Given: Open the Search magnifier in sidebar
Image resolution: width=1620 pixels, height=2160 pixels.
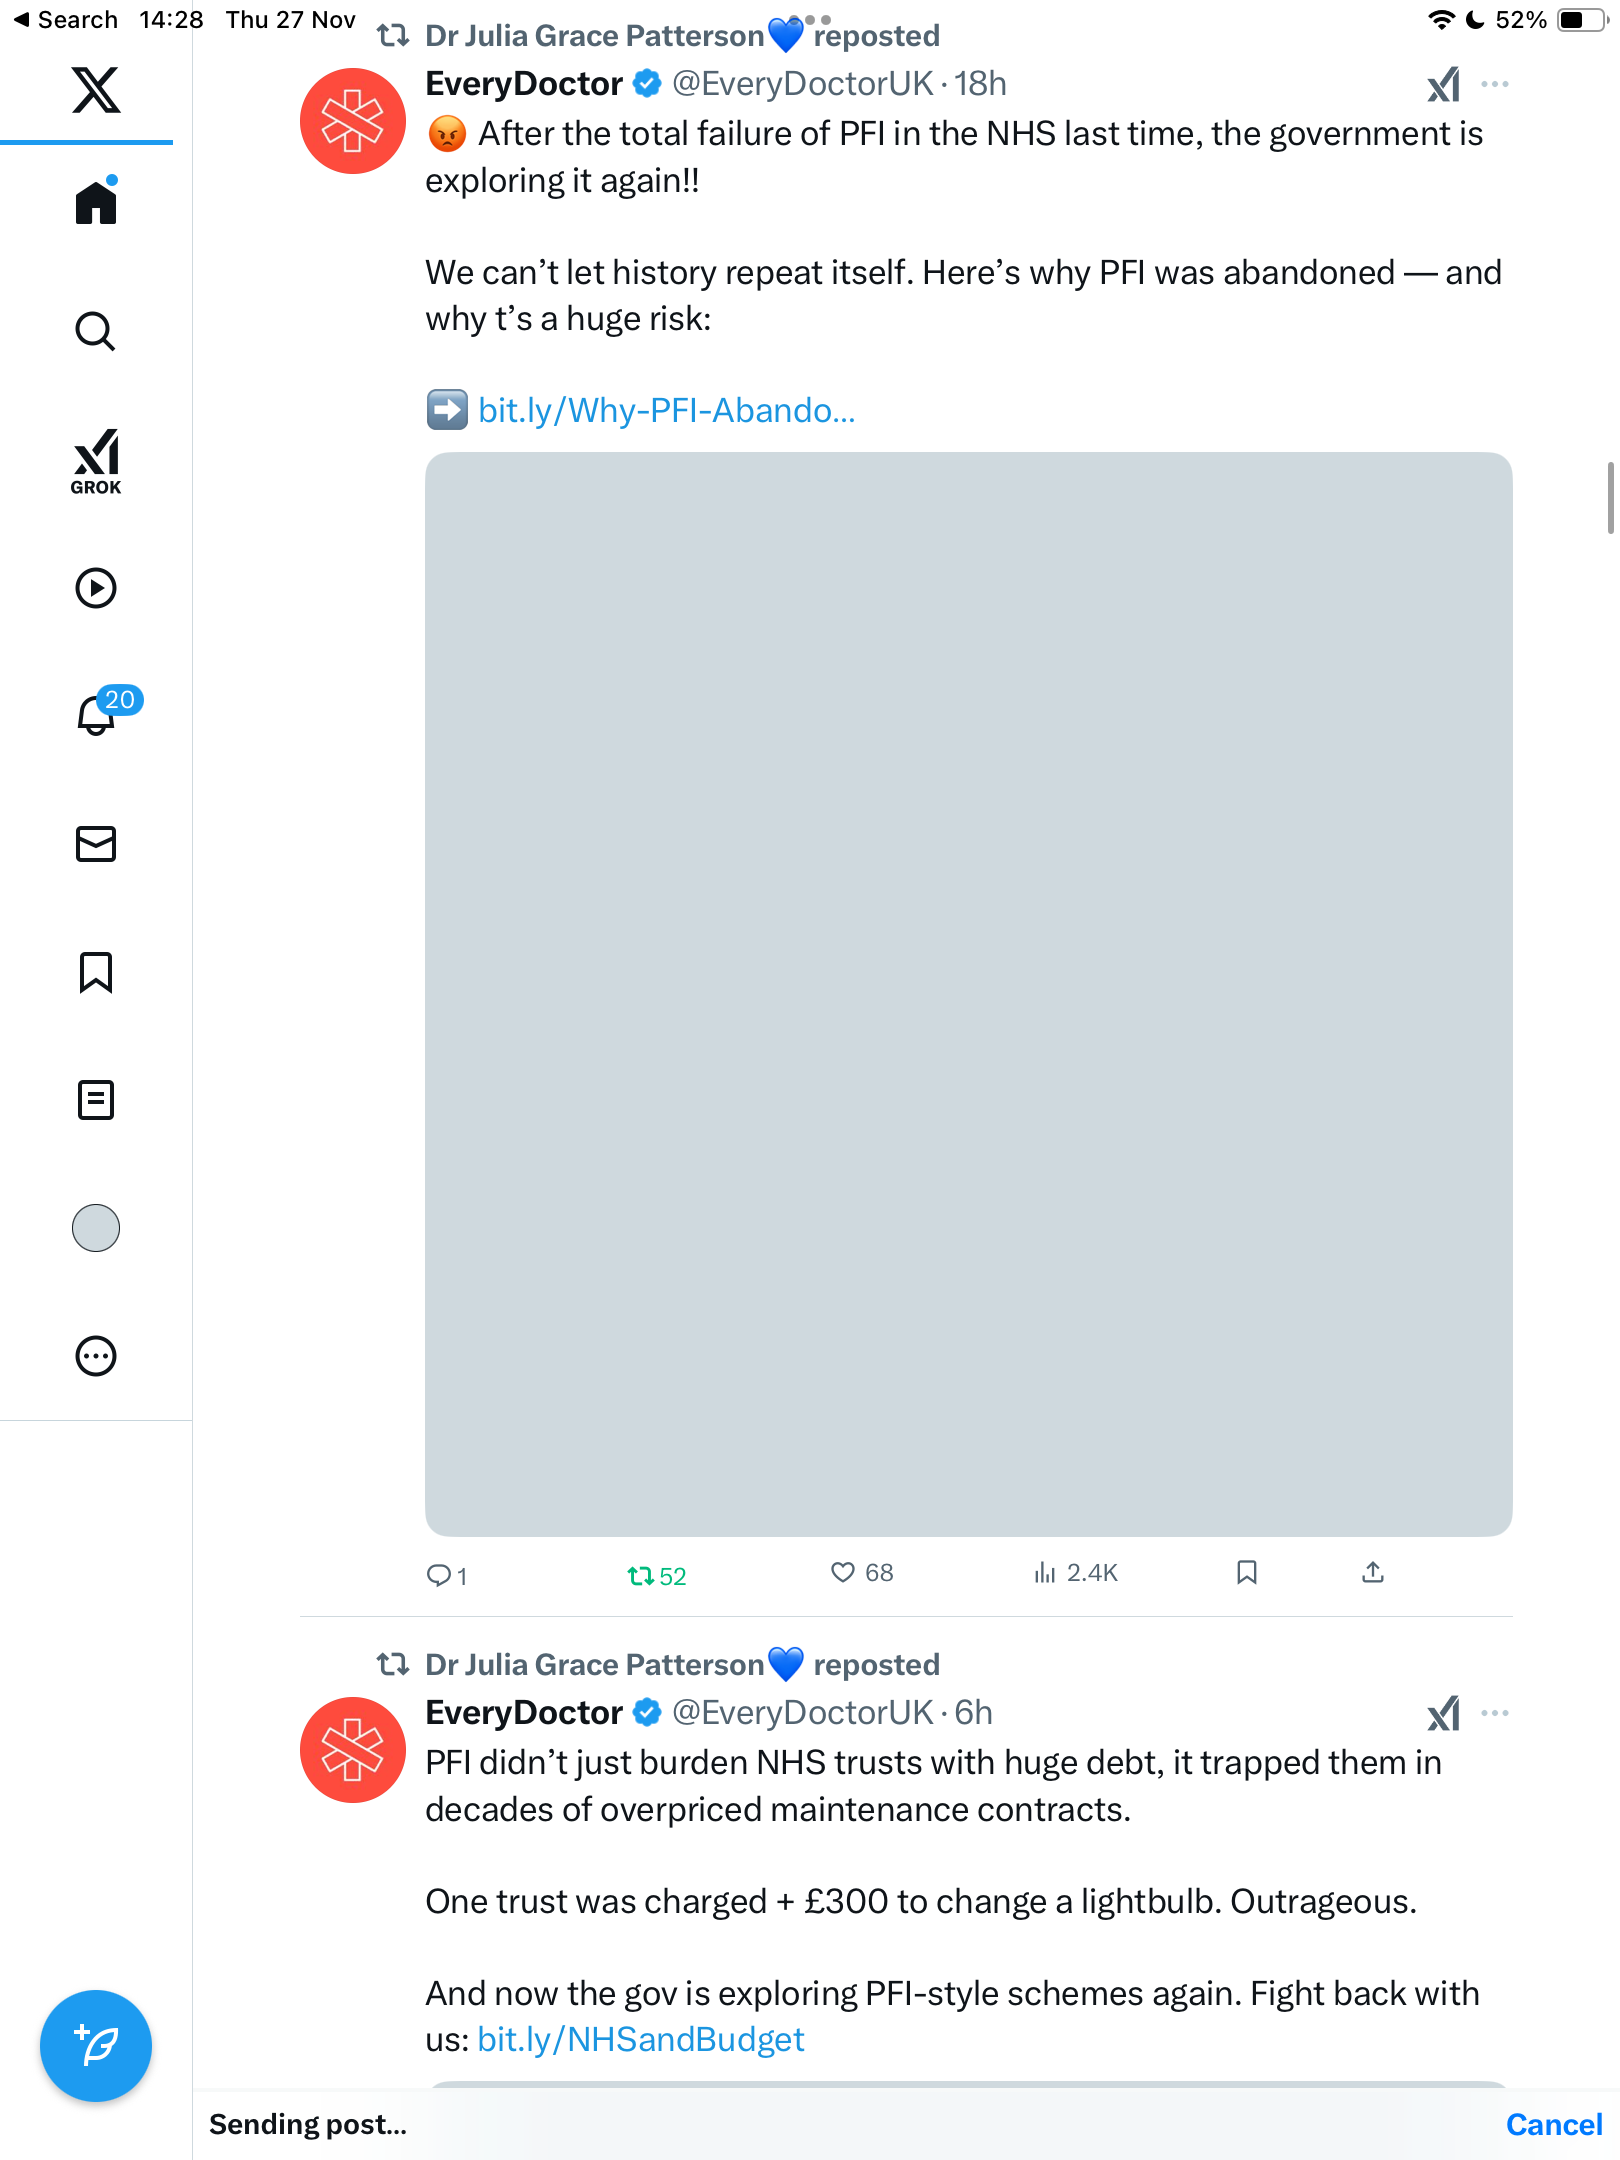Looking at the screenshot, I should pyautogui.click(x=96, y=331).
